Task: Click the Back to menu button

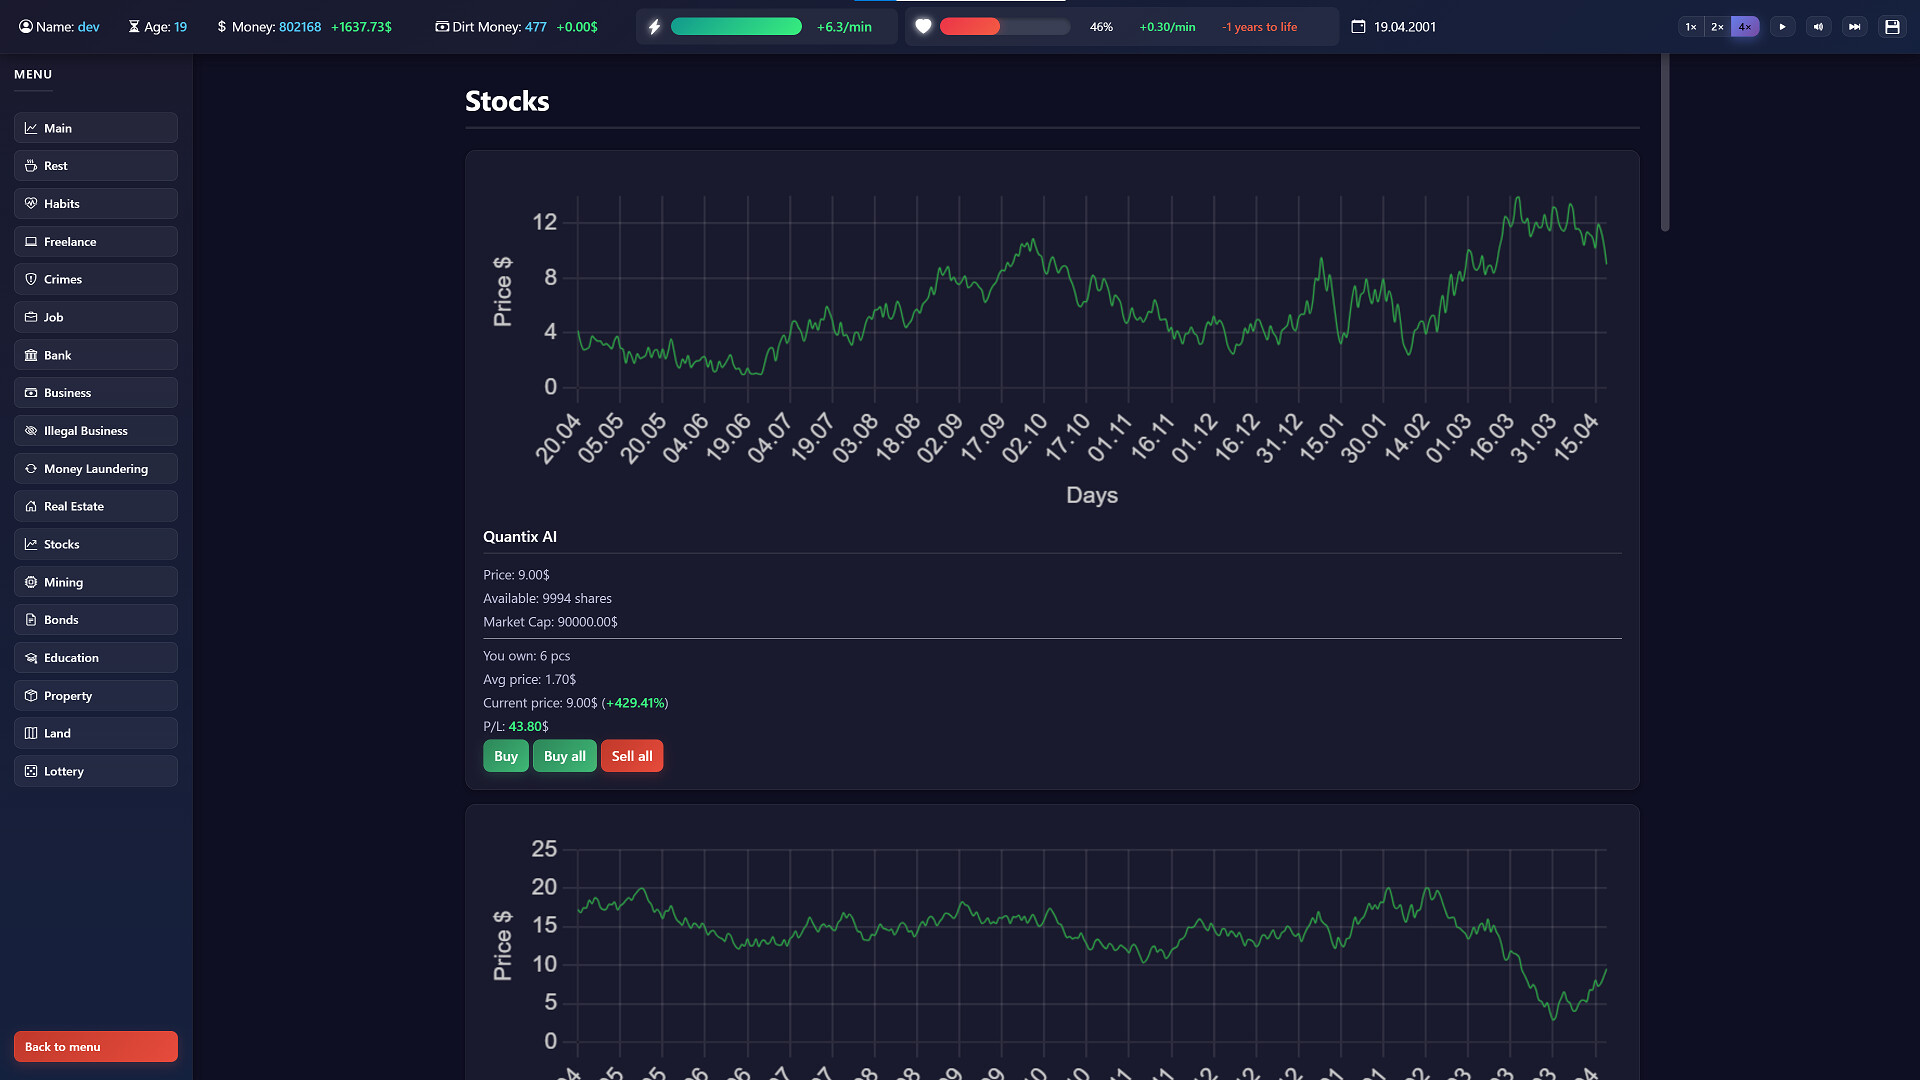Action: (96, 1046)
